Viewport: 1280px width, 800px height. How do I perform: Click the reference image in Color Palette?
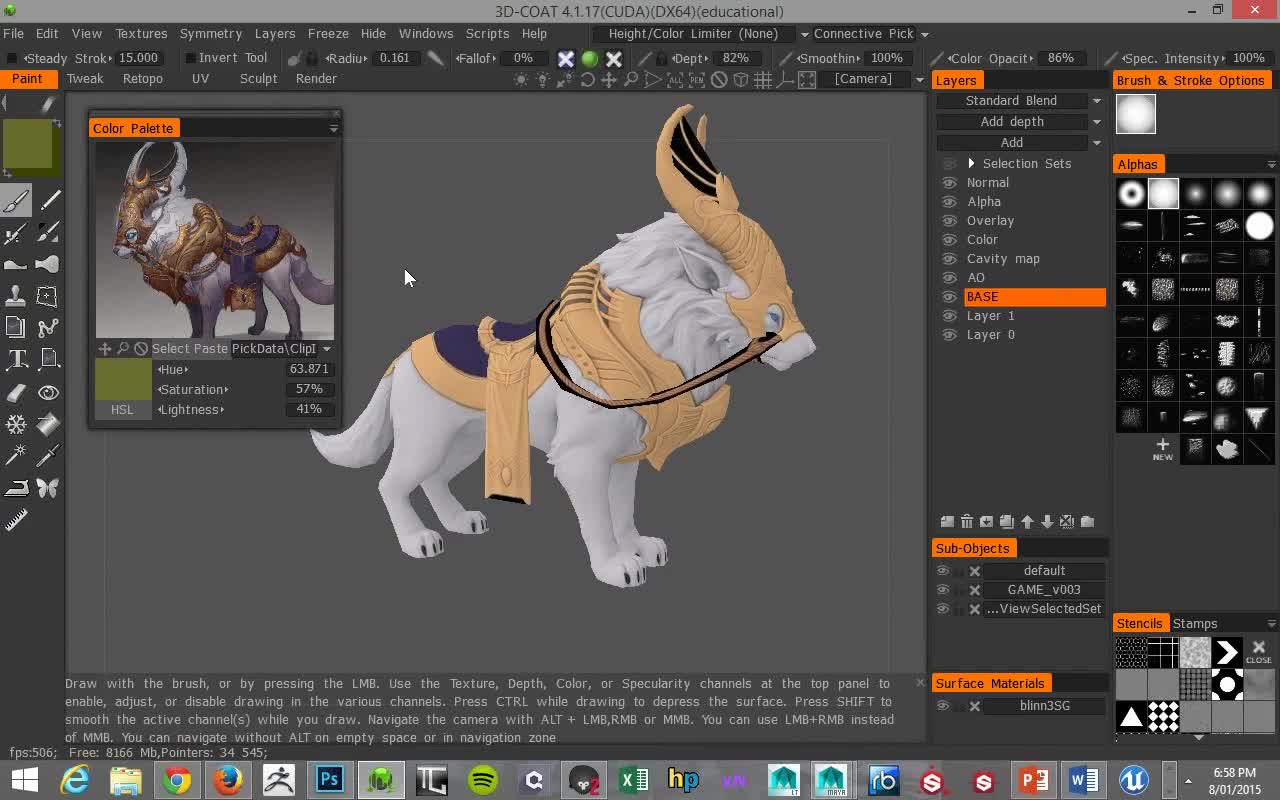215,240
